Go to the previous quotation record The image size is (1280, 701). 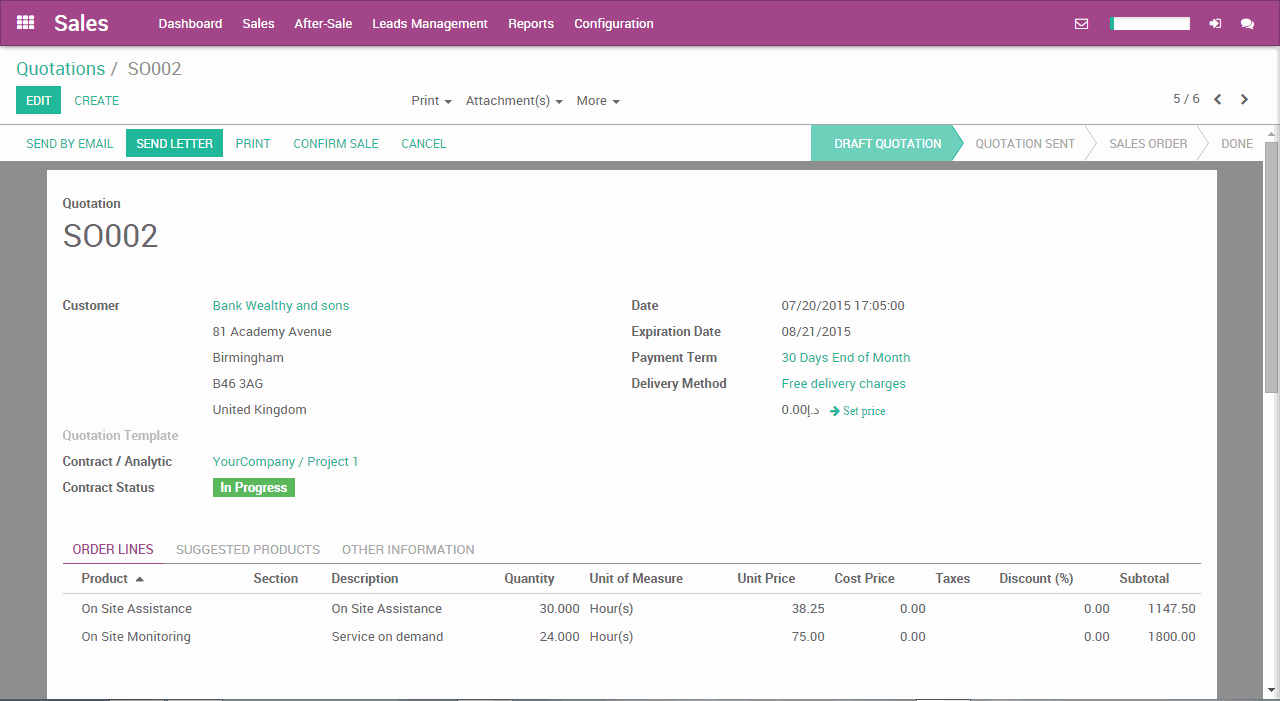[x=1217, y=100]
